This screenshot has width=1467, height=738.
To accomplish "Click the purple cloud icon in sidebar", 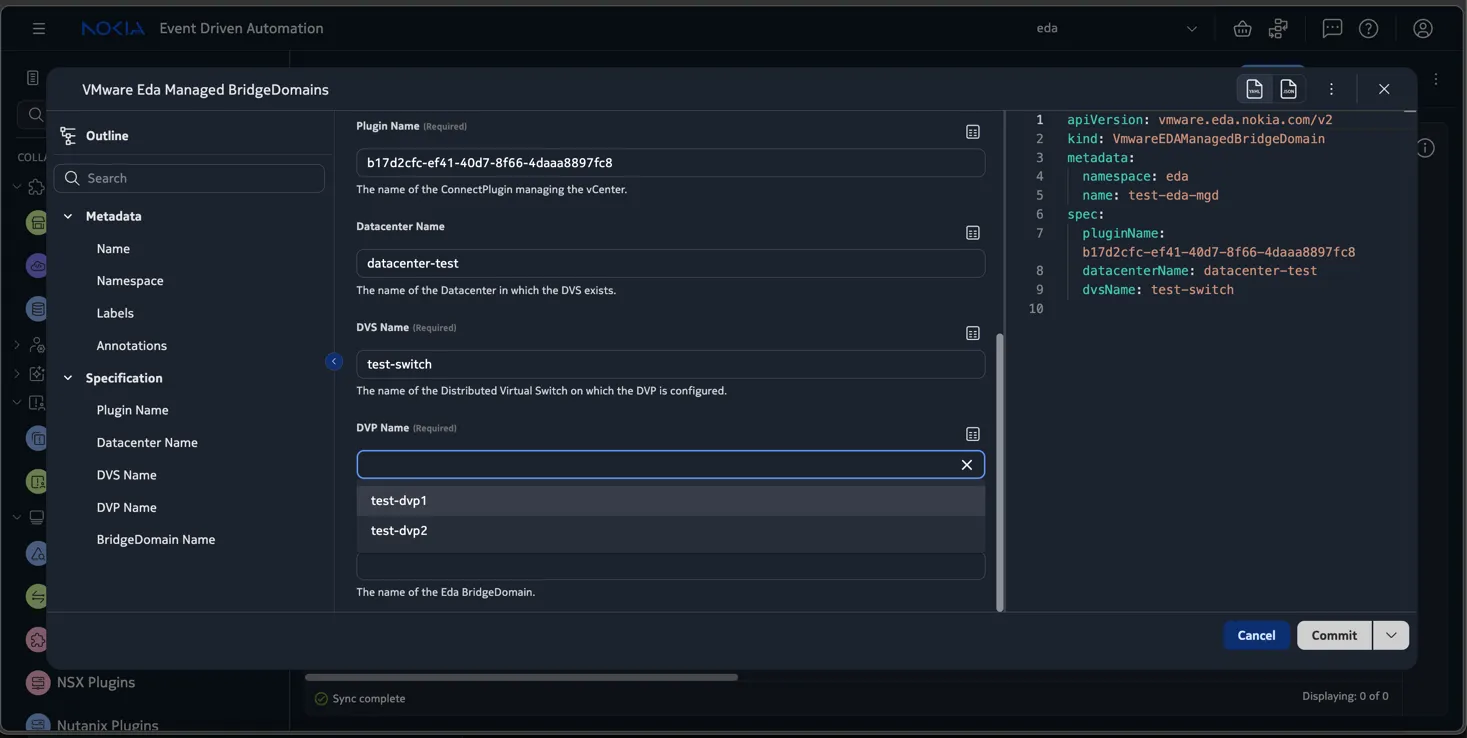I will pyautogui.click(x=37, y=265).
